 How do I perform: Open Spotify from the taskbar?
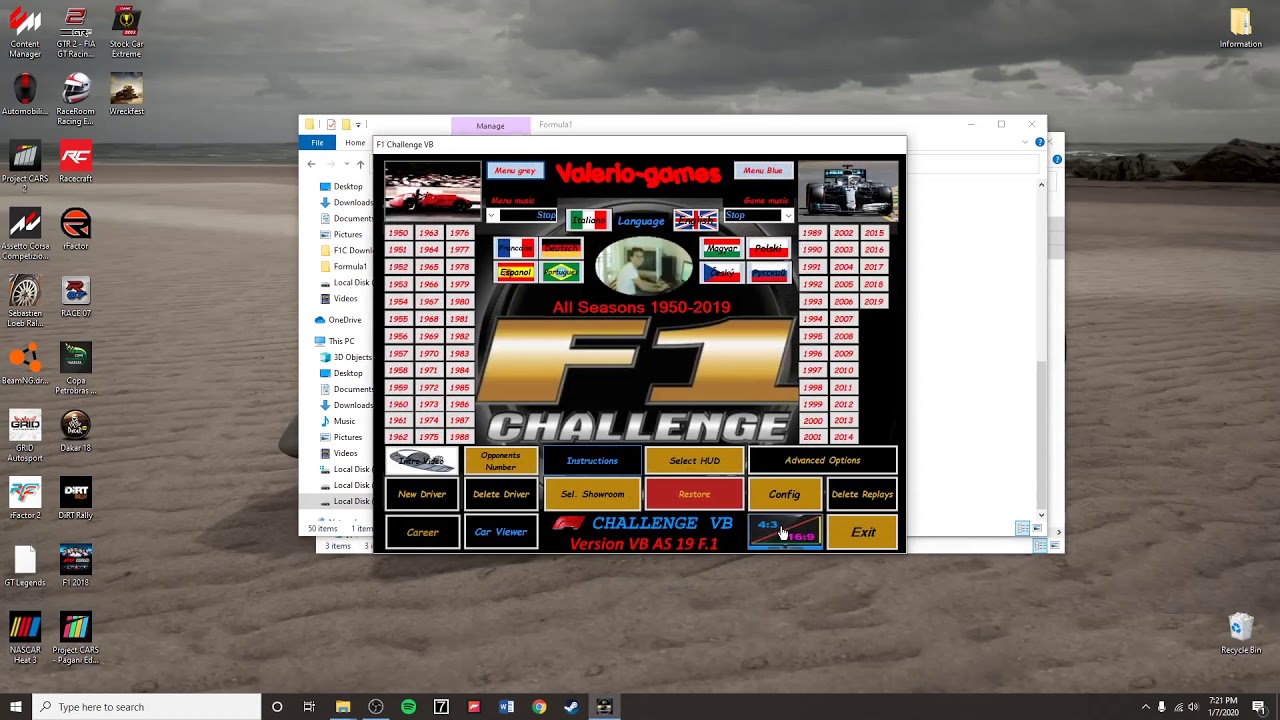coord(408,707)
